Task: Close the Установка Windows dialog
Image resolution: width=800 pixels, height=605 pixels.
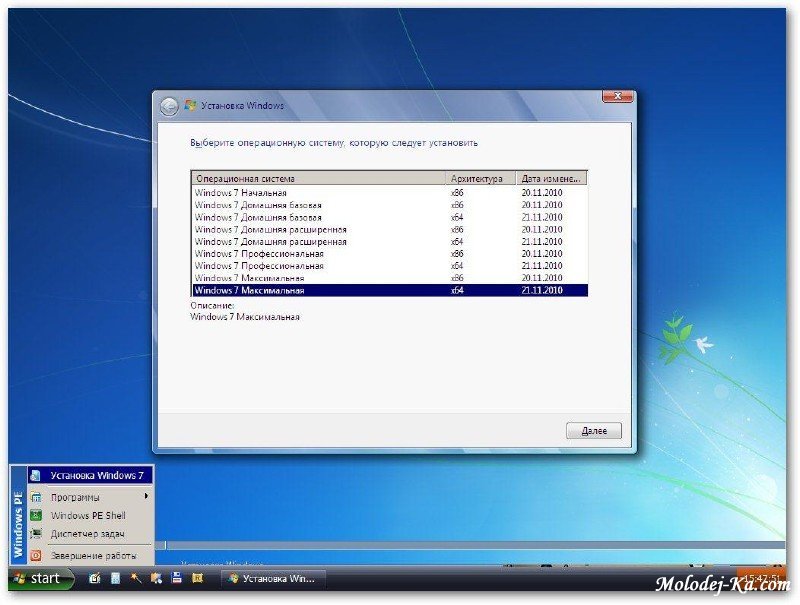Action: [617, 96]
